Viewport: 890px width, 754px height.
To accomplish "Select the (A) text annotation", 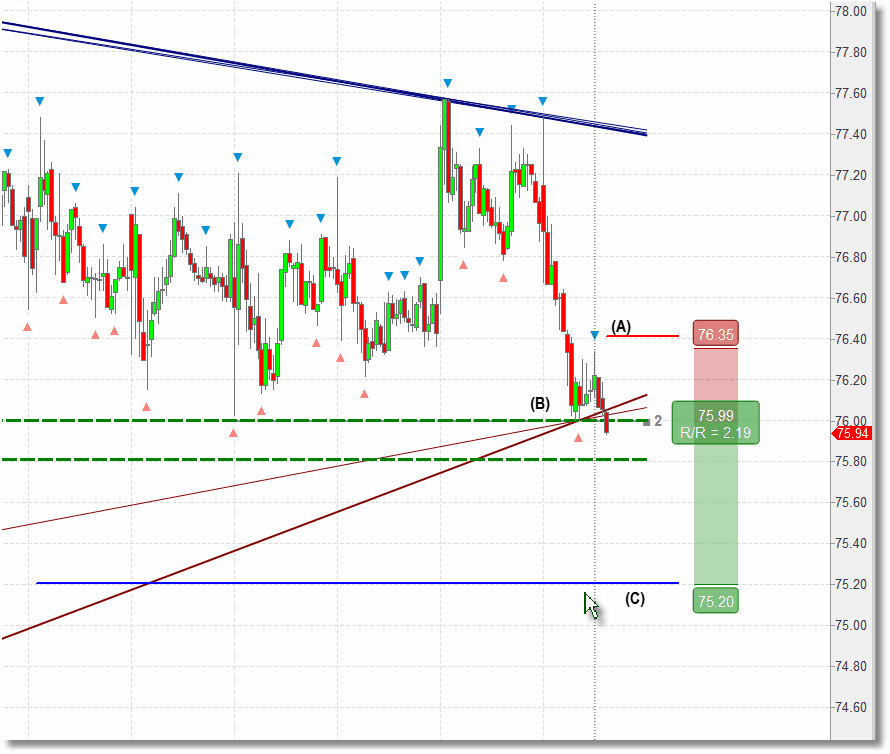I will point(620,326).
